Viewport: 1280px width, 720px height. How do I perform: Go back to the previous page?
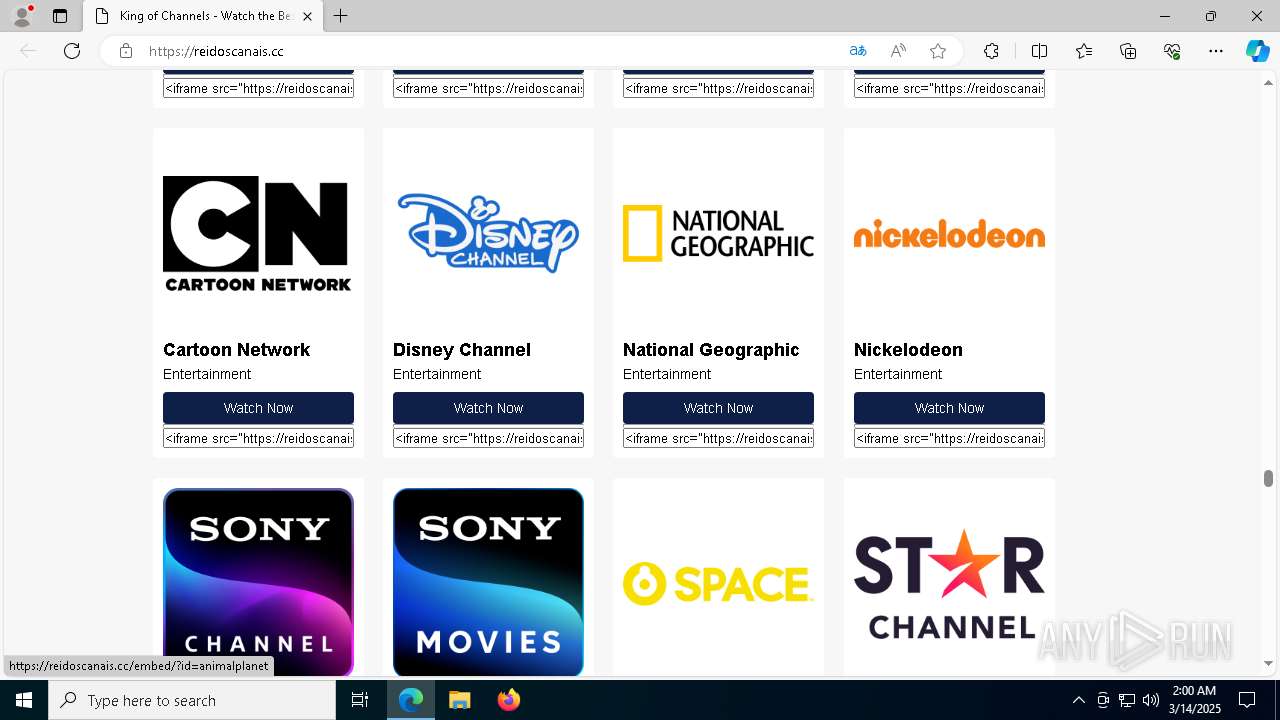[x=28, y=51]
